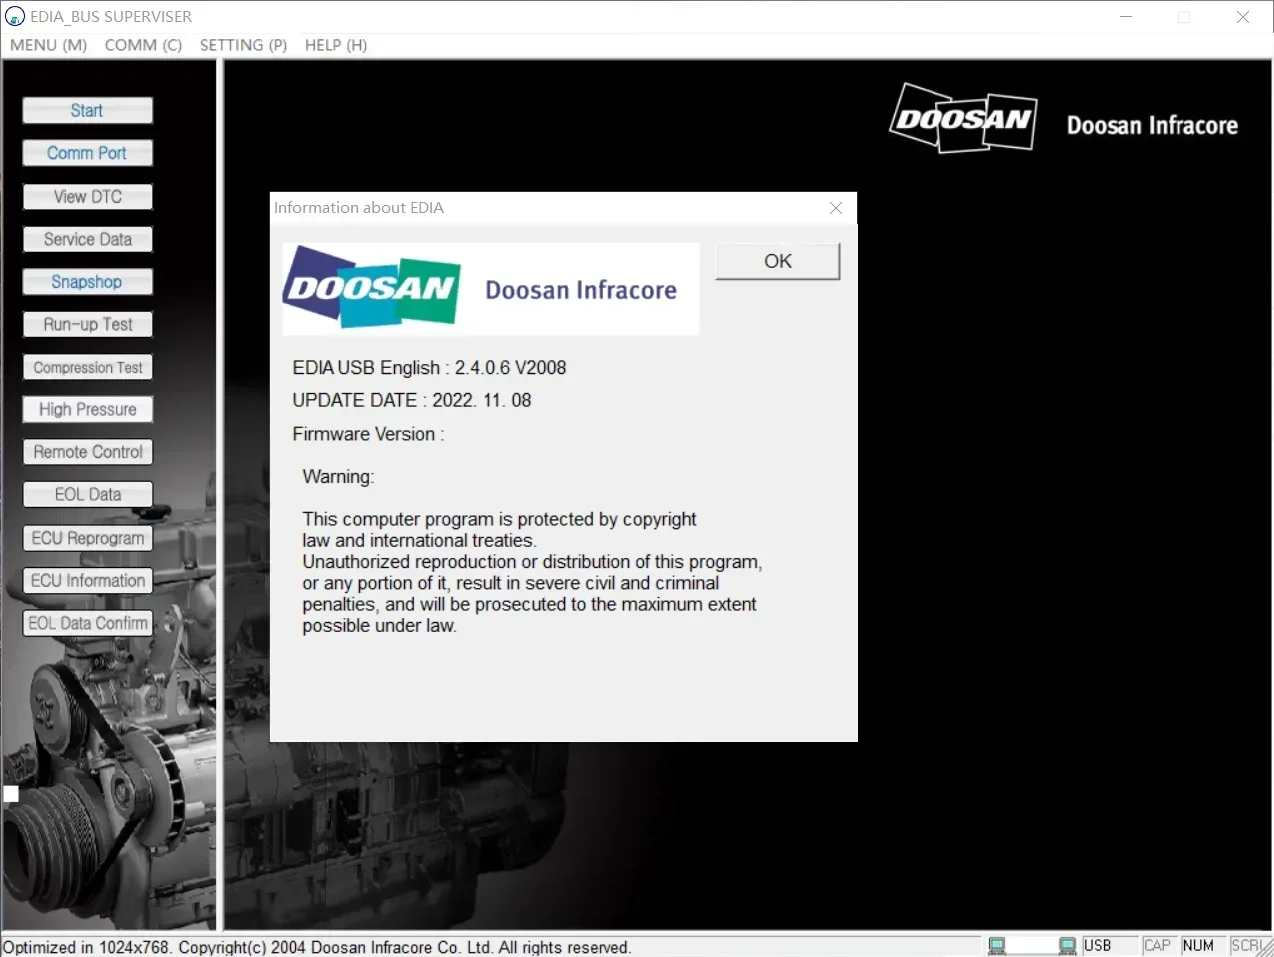Click the USB indicator in status bar
Image resolution: width=1274 pixels, height=957 pixels.
1098,946
